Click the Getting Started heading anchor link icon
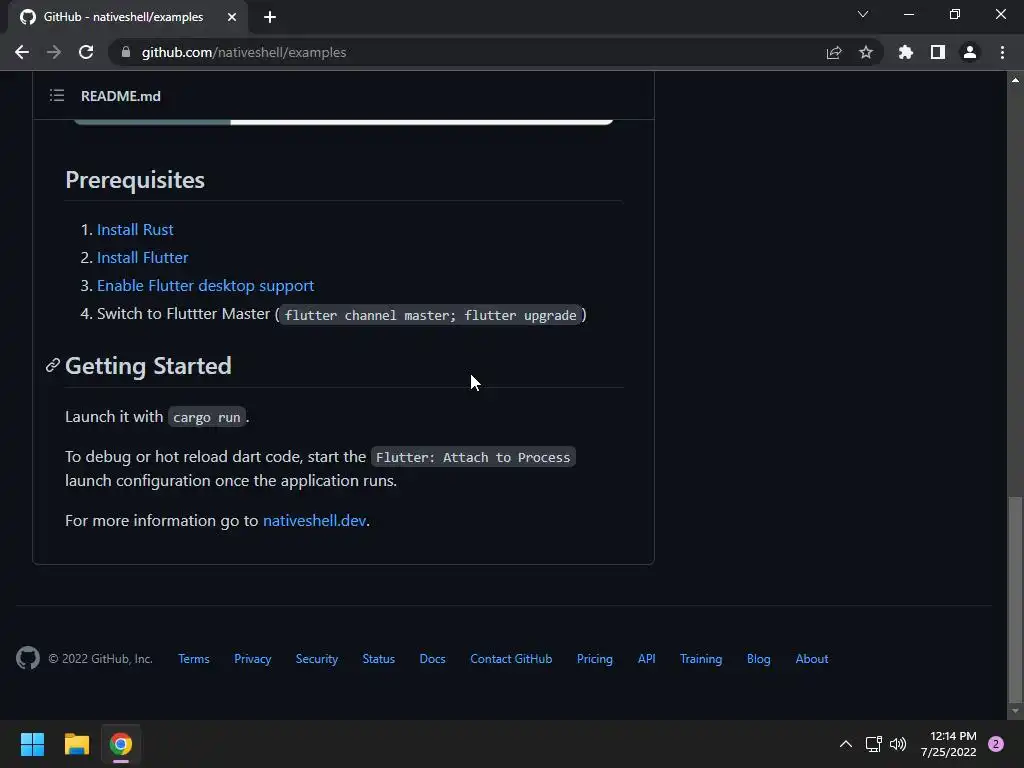Screen dimensions: 1024x768 52,366
